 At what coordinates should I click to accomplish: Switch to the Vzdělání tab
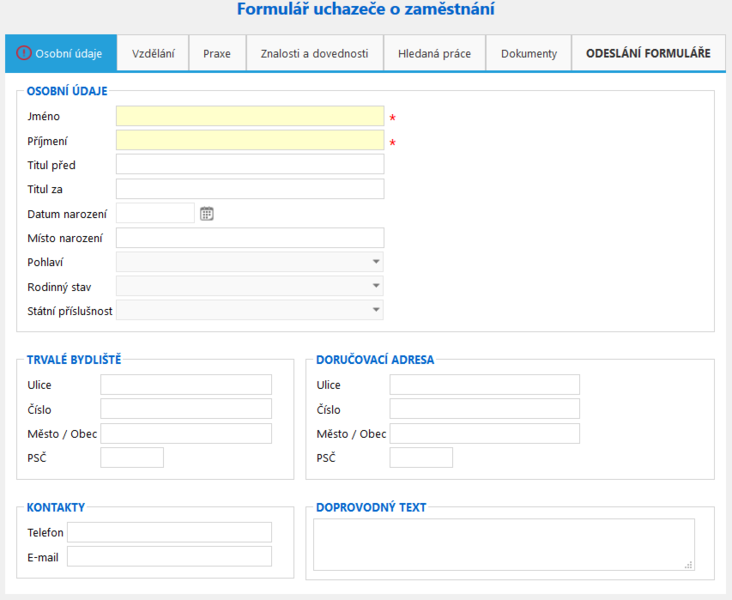(x=153, y=53)
